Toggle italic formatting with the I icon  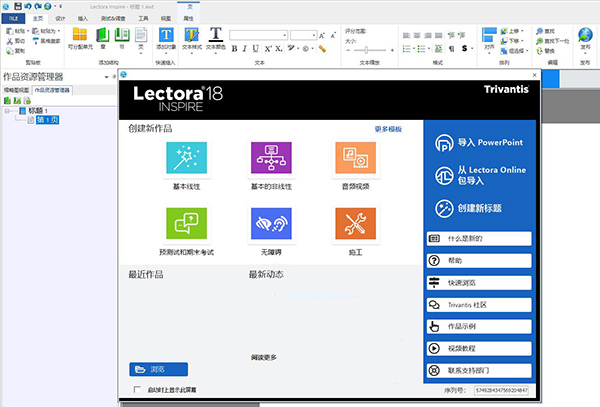tap(245, 49)
